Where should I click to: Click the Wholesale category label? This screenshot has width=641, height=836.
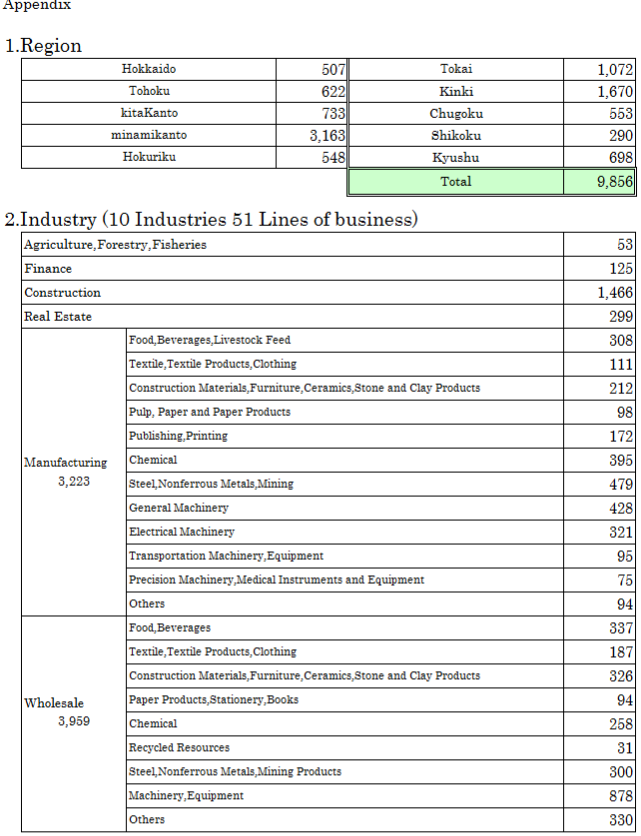click(54, 703)
